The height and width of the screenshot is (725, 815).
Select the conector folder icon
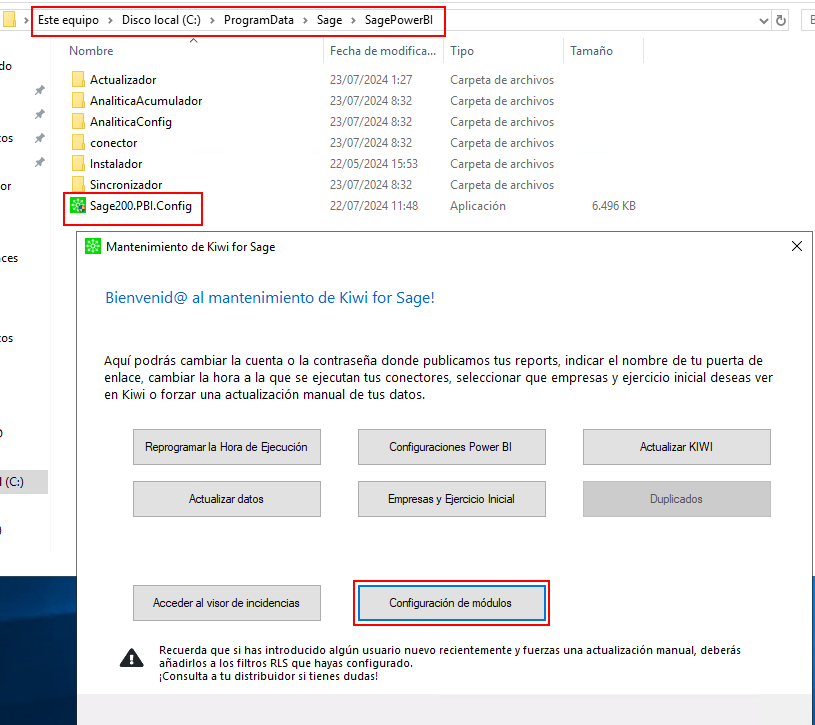78,142
